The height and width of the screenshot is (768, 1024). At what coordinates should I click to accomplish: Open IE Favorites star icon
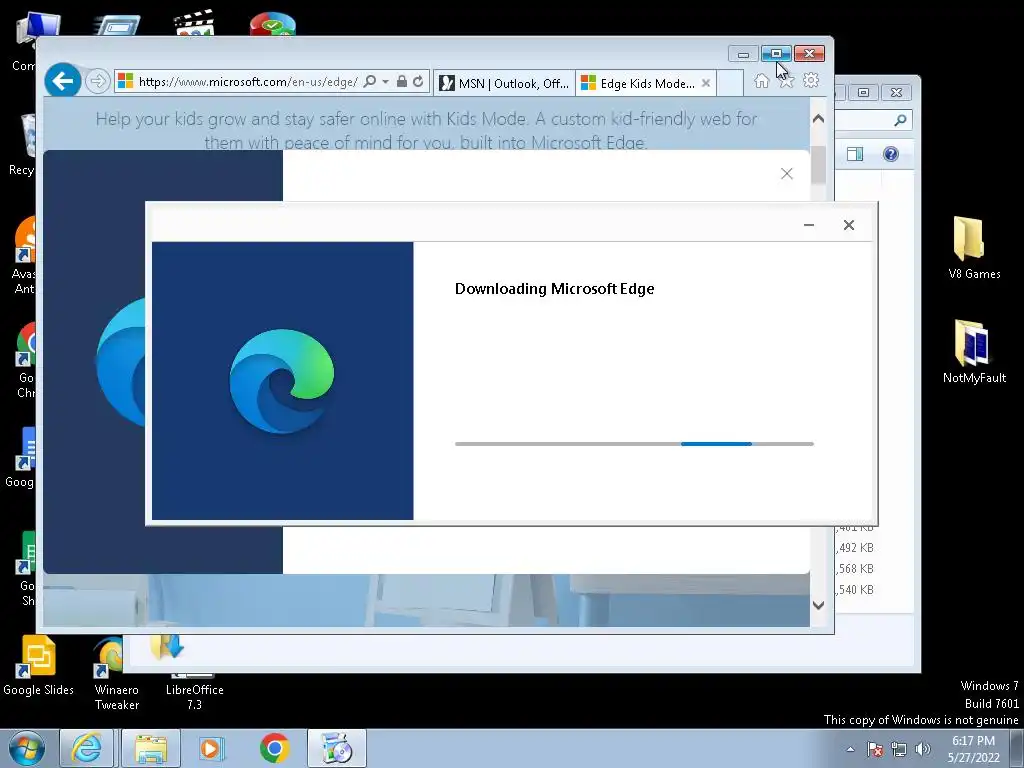786,81
